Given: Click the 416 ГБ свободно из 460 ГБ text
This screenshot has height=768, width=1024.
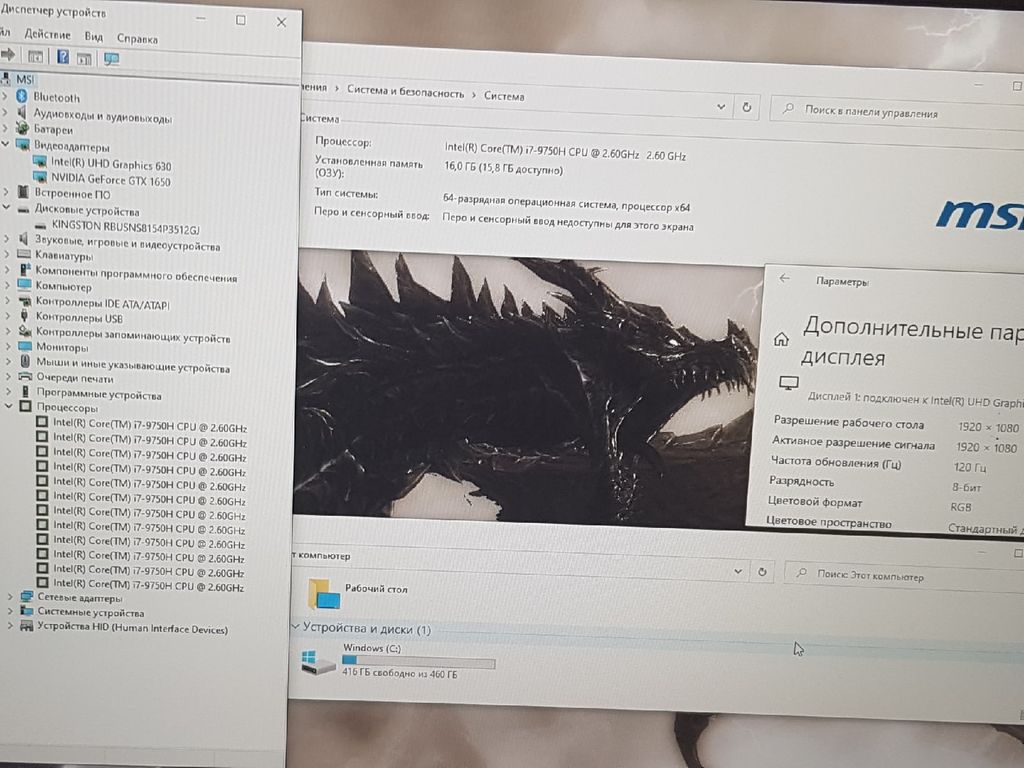Looking at the screenshot, I should [x=400, y=673].
